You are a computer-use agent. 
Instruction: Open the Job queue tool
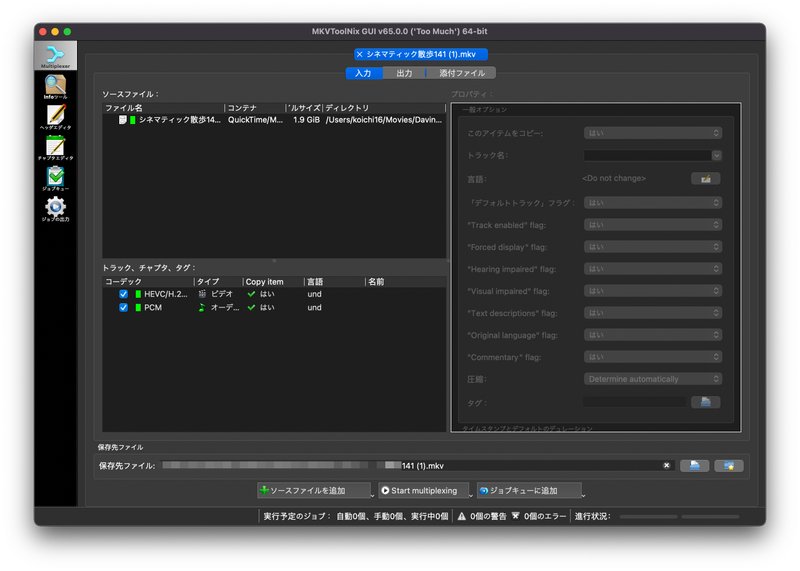(56, 178)
